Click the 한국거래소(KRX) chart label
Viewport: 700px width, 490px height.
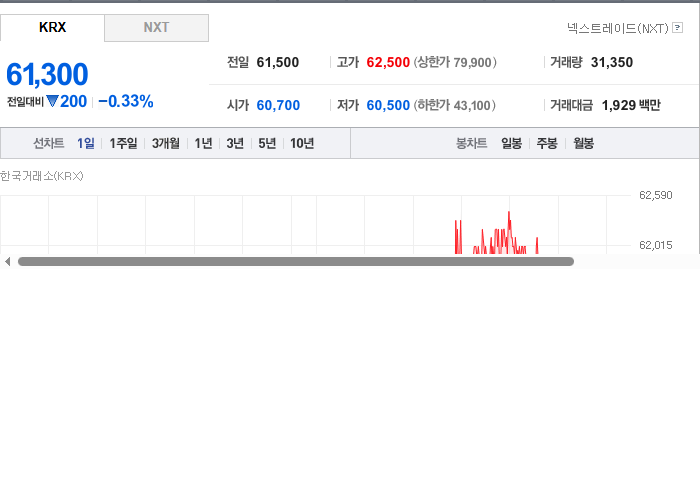[42, 176]
